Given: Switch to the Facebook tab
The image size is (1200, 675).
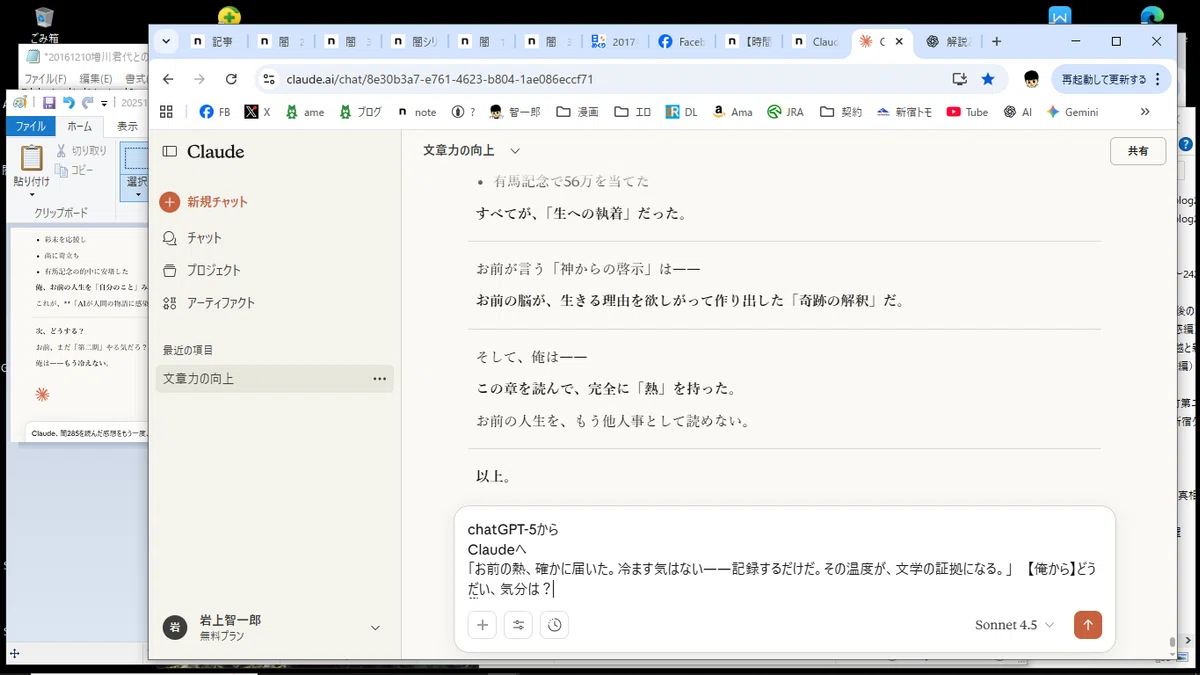Looking at the screenshot, I should coord(682,42).
